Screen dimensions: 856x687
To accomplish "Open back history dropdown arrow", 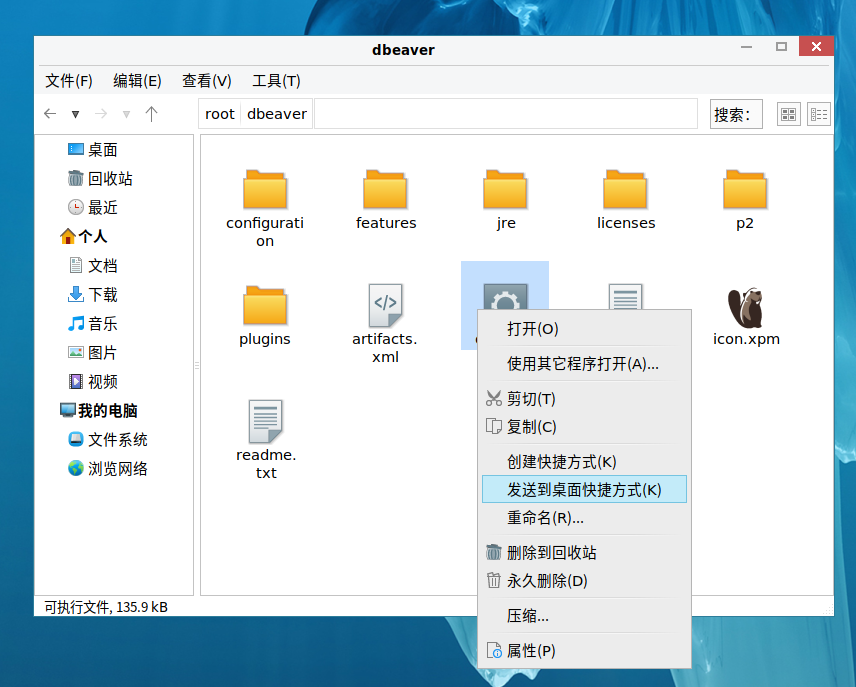I will coord(75,114).
